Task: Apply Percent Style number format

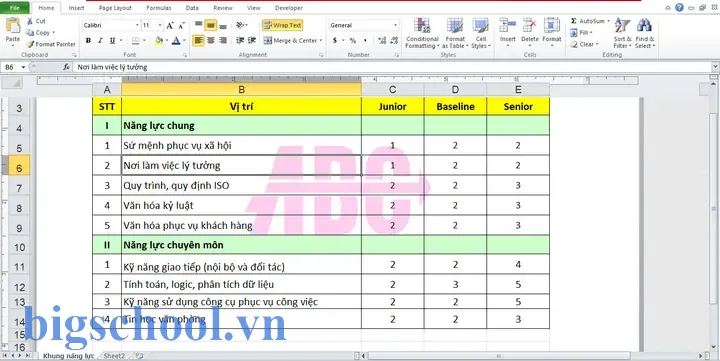Action: [353, 40]
